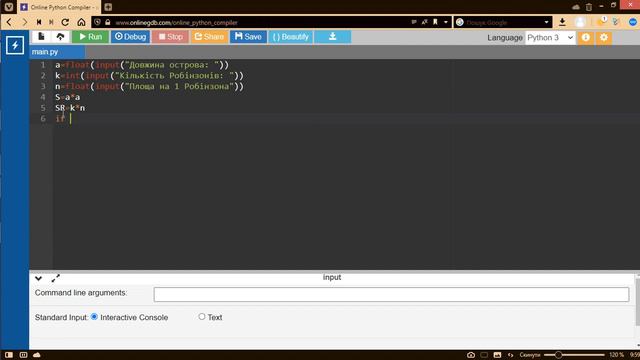Open the browser downloads panel
Image resolution: width=640 pixels, height=360 pixels.
[x=562, y=22]
